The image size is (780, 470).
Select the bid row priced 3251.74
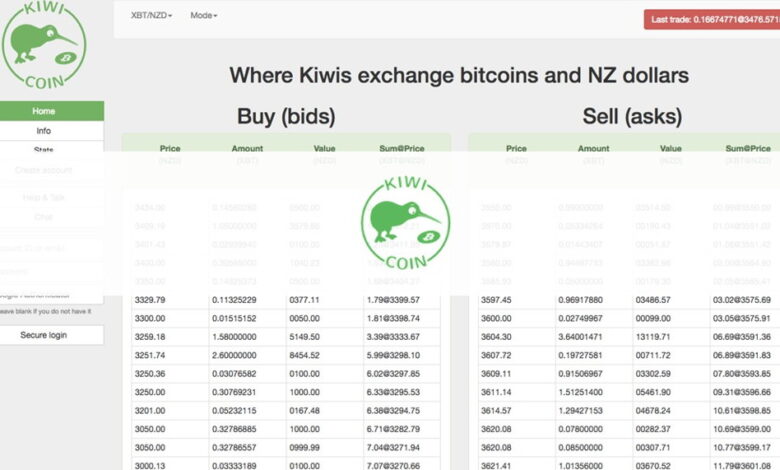(286, 355)
